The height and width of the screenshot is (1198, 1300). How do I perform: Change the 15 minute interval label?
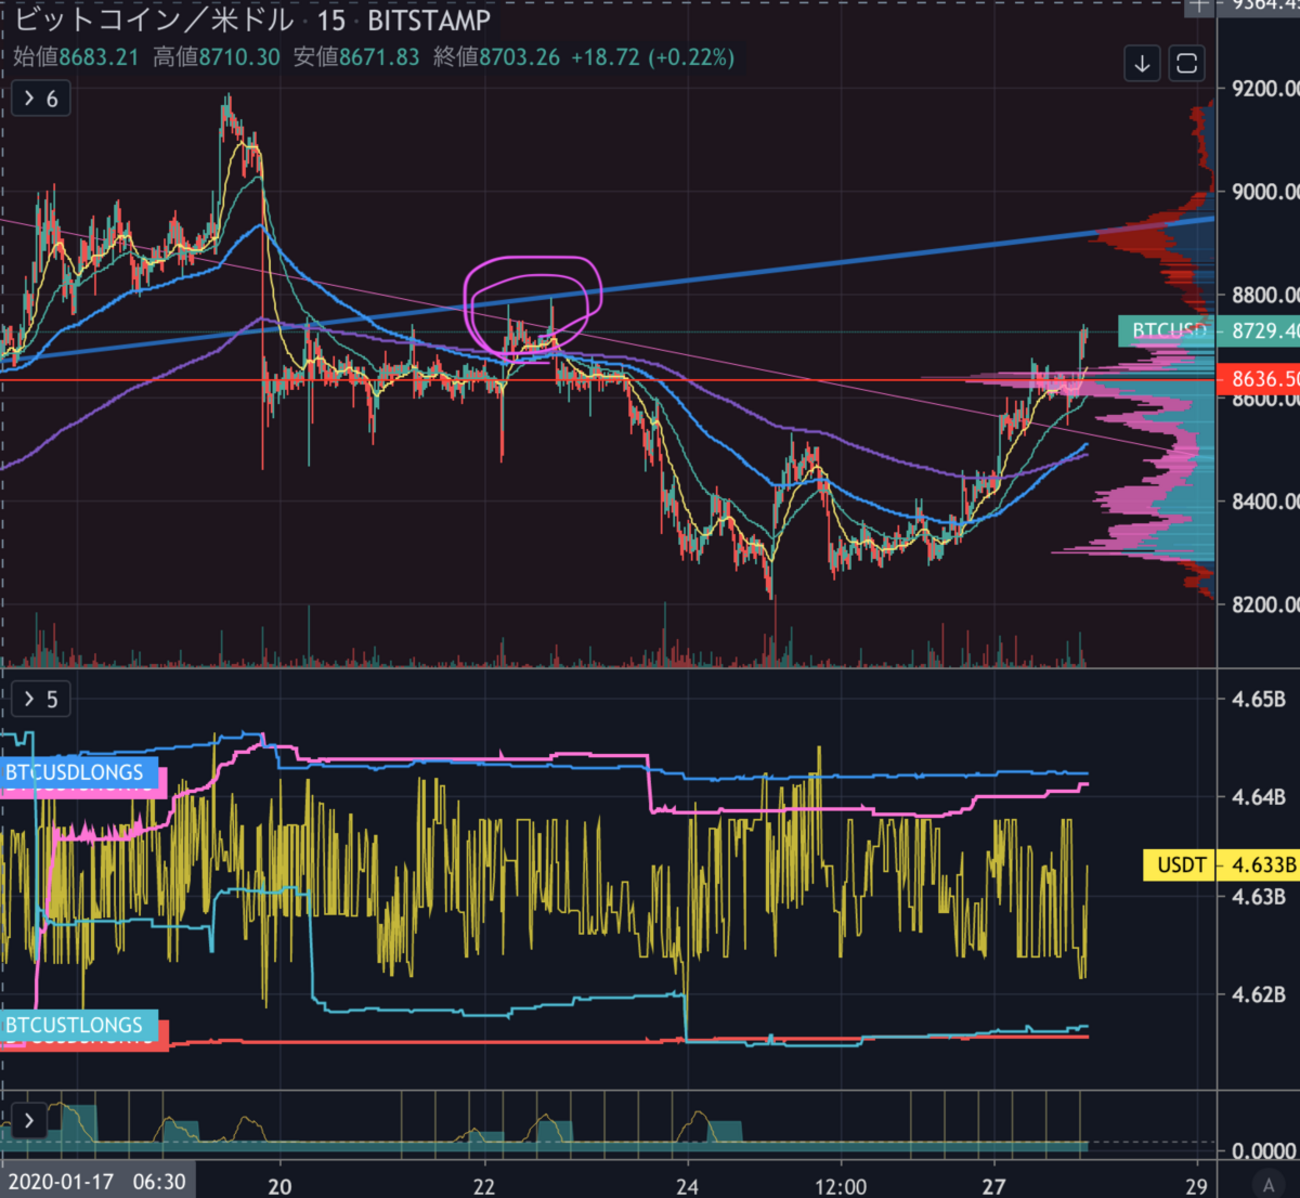331,21
